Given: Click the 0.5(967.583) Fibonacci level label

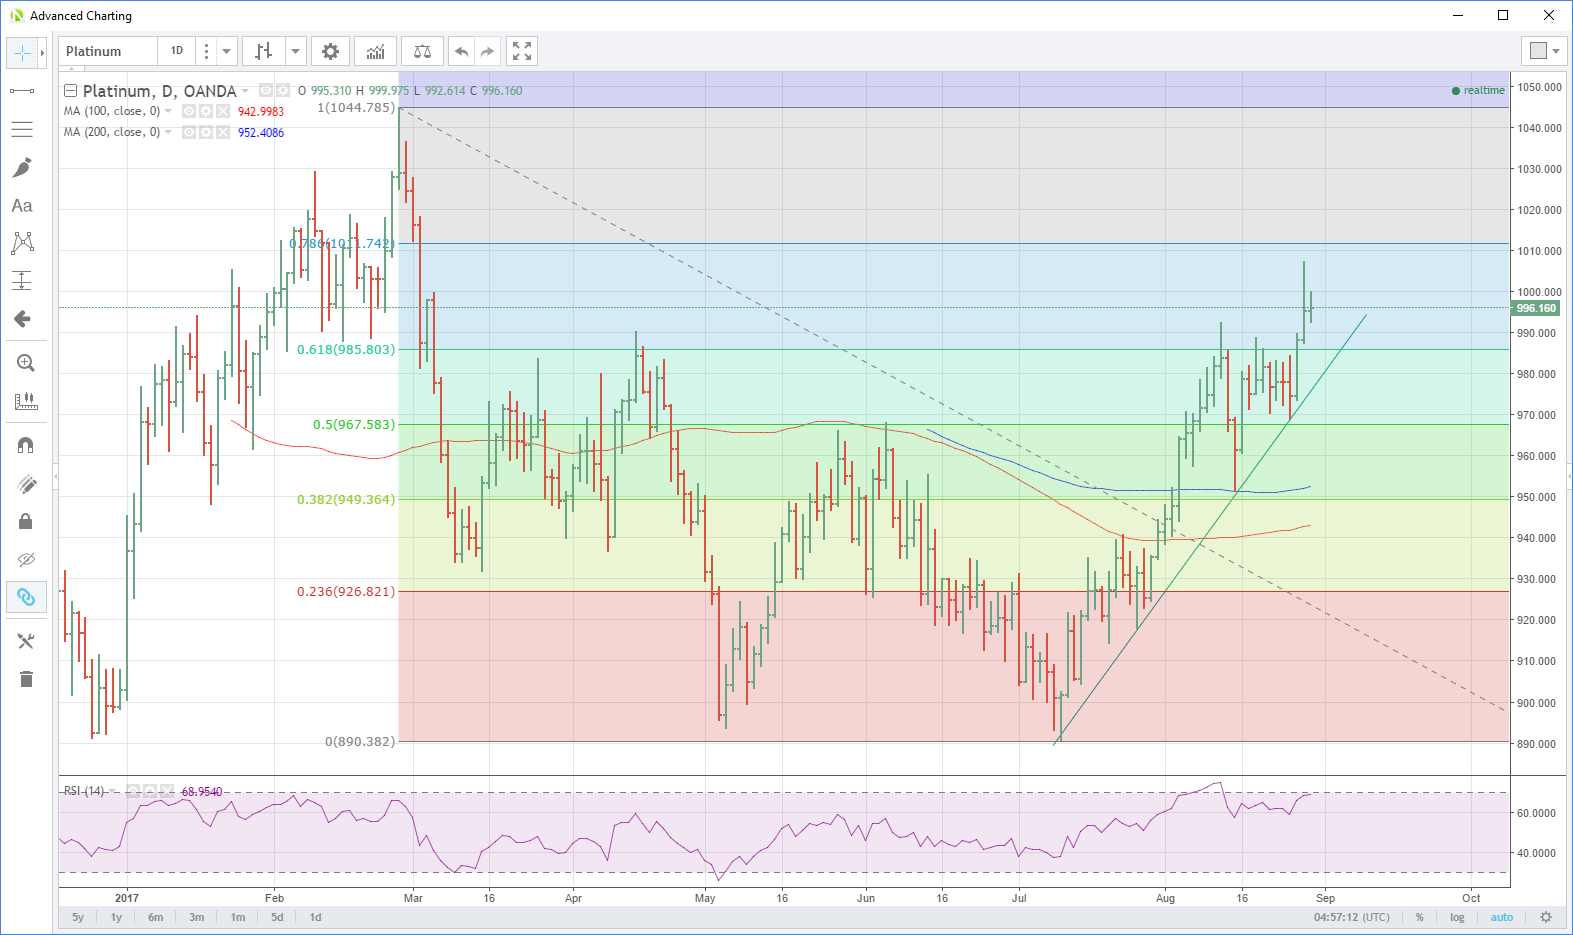Looking at the screenshot, I should point(354,425).
